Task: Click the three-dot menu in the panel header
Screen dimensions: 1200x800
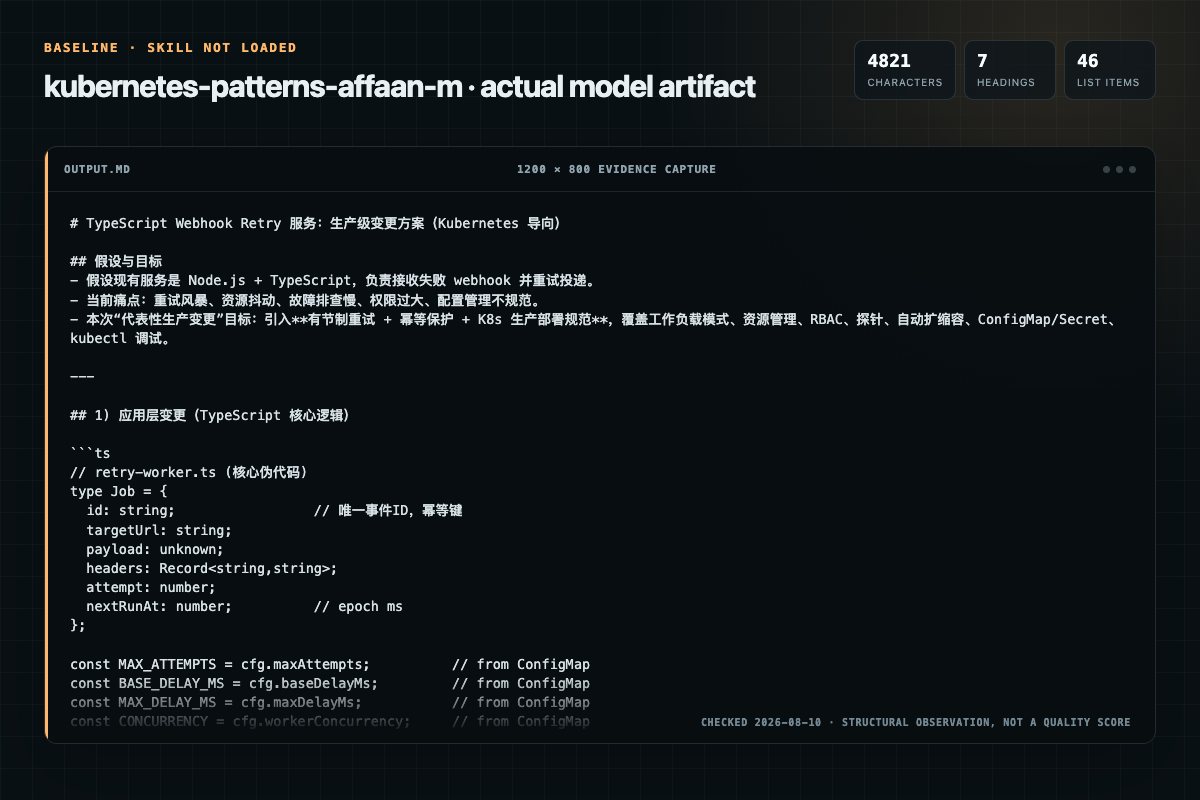Action: tap(1119, 169)
